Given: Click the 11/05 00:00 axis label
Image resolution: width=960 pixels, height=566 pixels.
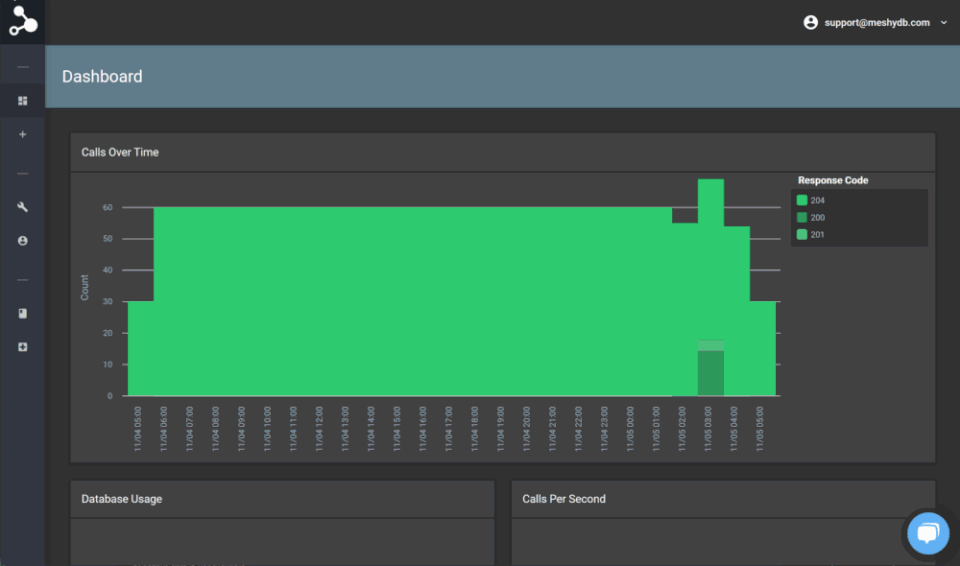Looking at the screenshot, I should click(630, 429).
